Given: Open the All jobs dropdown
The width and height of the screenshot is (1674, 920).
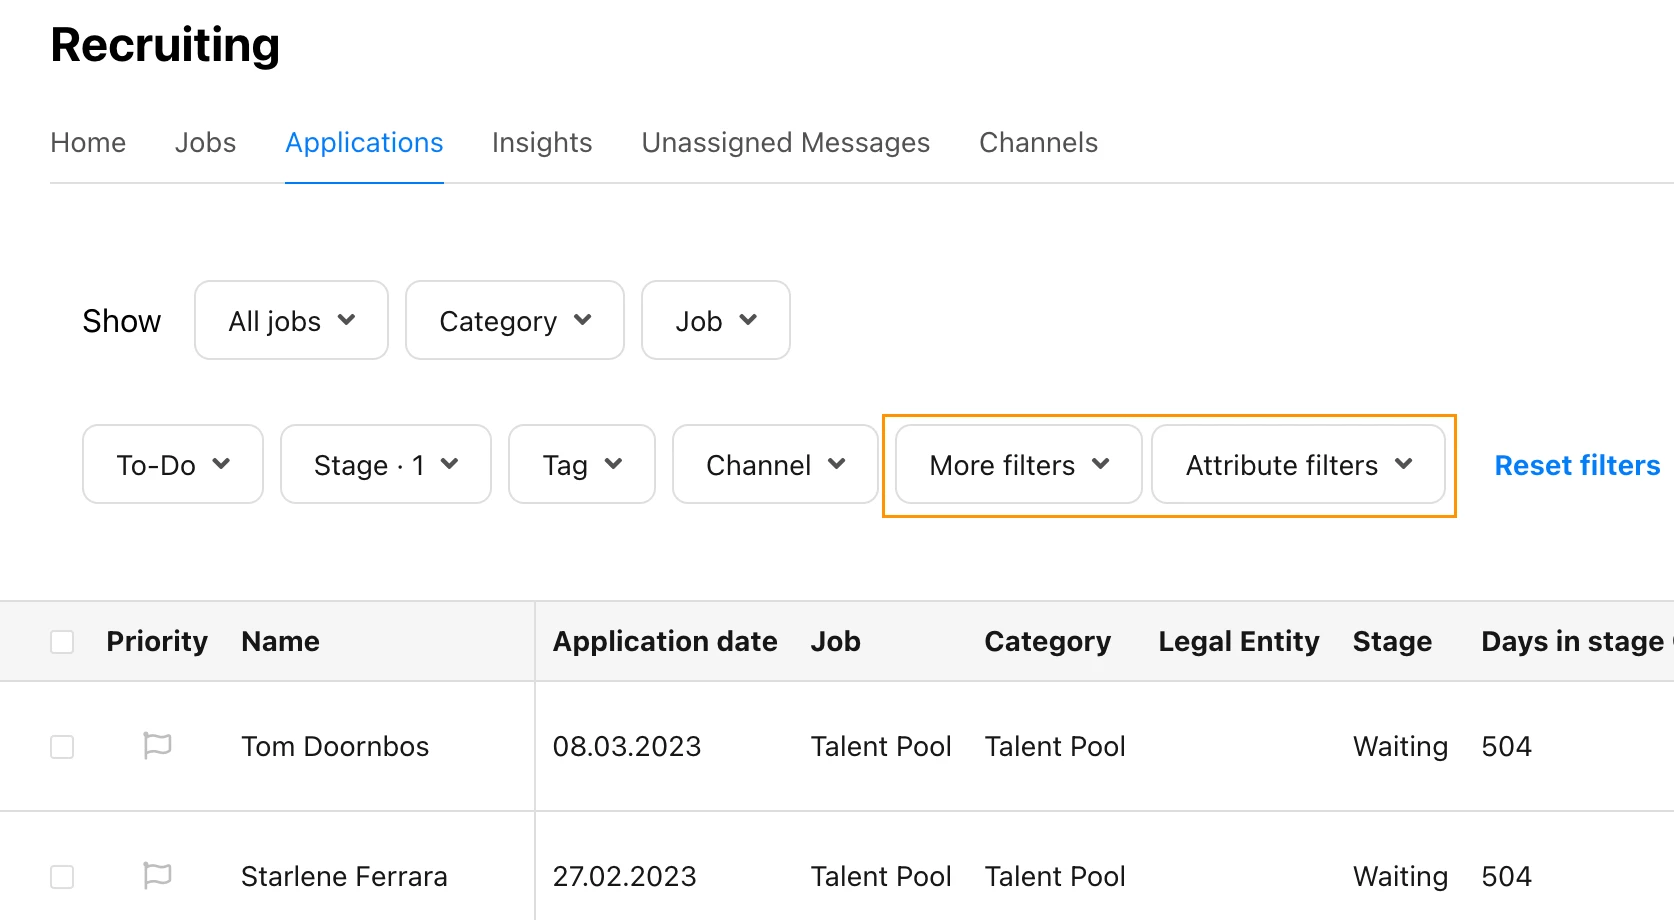Looking at the screenshot, I should (x=291, y=320).
